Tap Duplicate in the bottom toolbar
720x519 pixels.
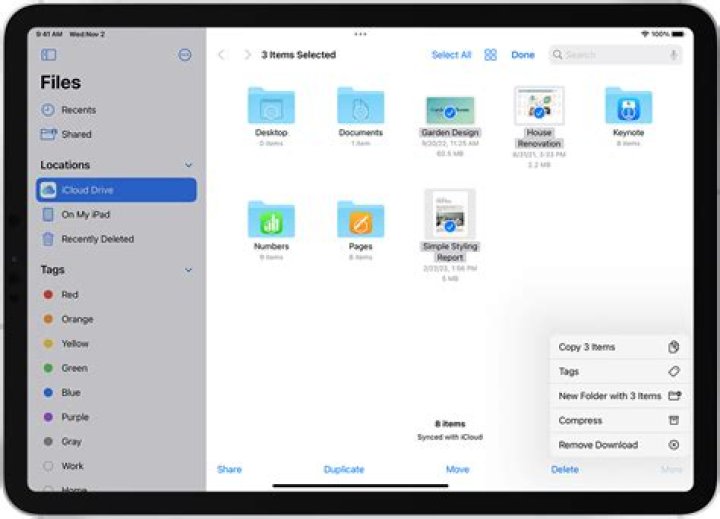coord(344,469)
